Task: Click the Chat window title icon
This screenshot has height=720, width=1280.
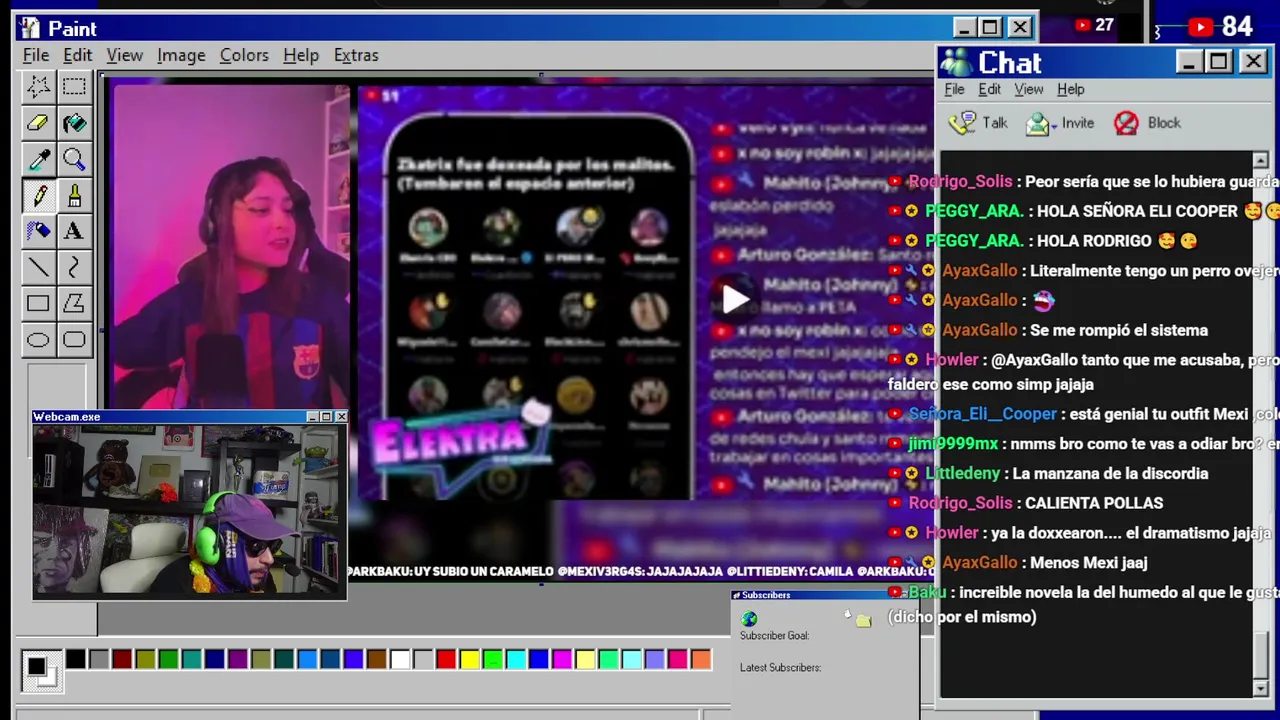Action: tap(957, 62)
